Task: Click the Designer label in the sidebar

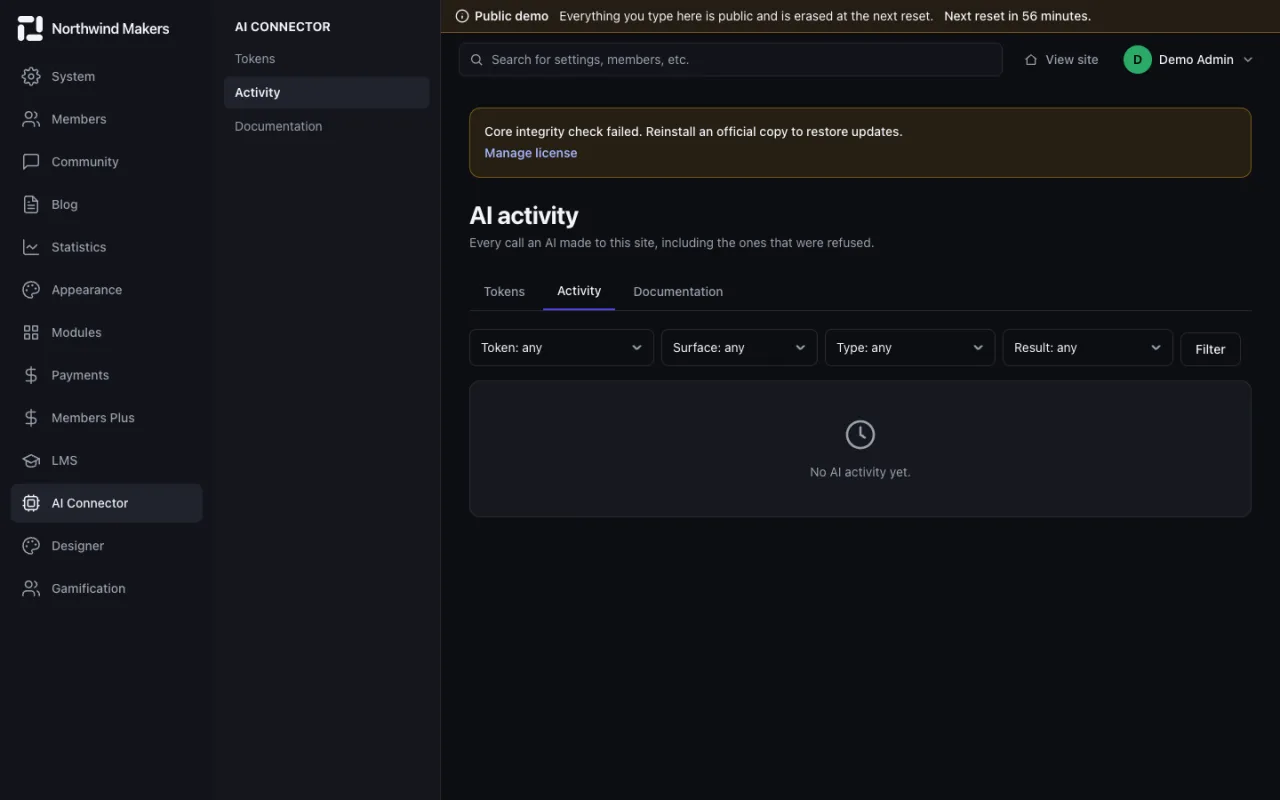Action: (x=77, y=546)
